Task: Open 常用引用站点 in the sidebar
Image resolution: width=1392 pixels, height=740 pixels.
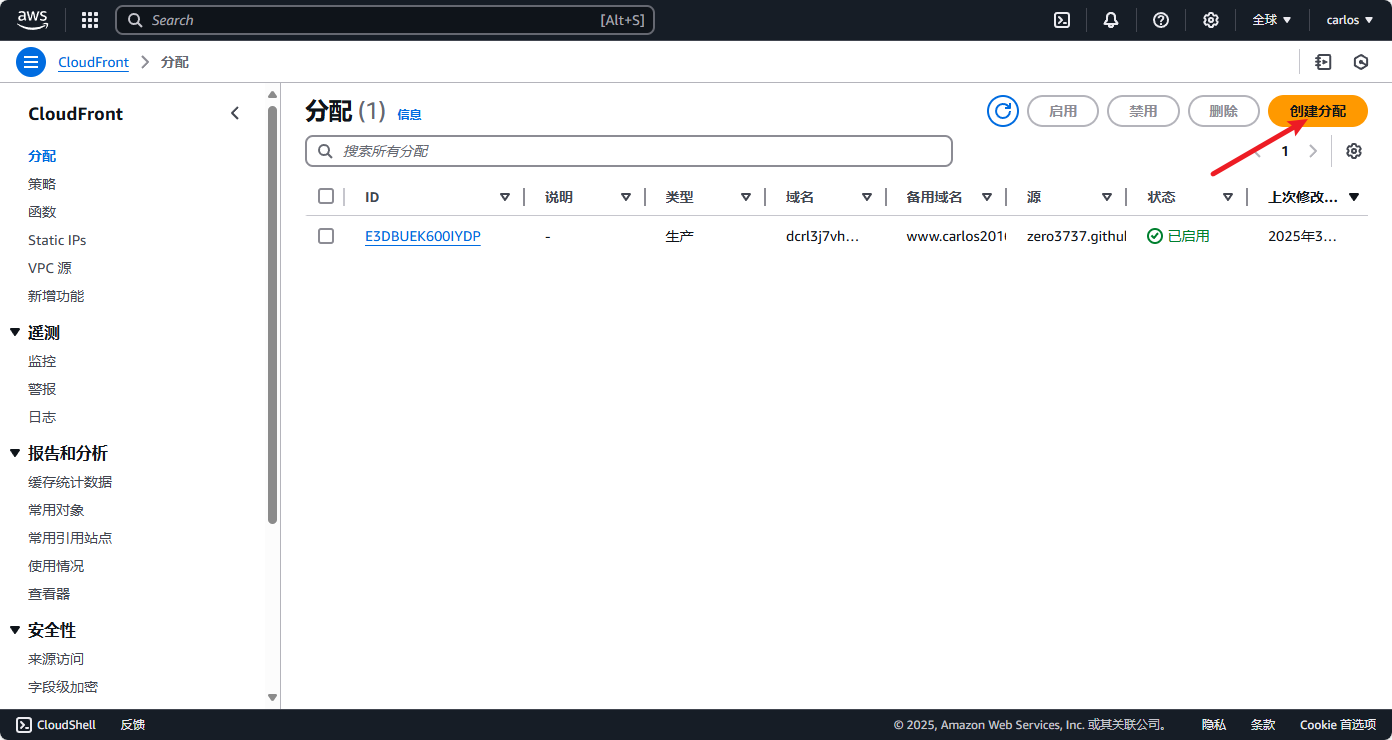Action: pyautogui.click(x=70, y=538)
